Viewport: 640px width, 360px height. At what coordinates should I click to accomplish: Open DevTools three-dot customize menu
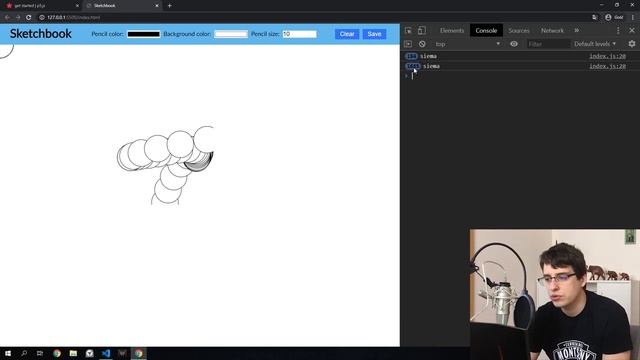(618, 31)
